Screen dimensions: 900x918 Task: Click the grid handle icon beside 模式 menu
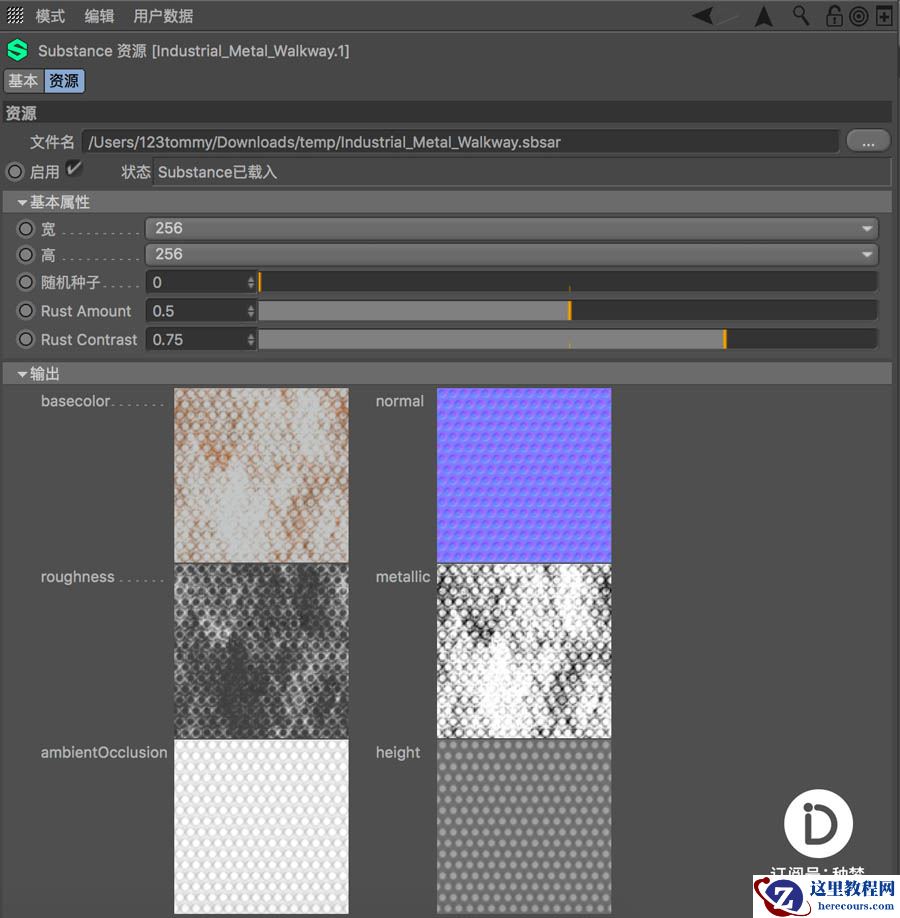(15, 16)
